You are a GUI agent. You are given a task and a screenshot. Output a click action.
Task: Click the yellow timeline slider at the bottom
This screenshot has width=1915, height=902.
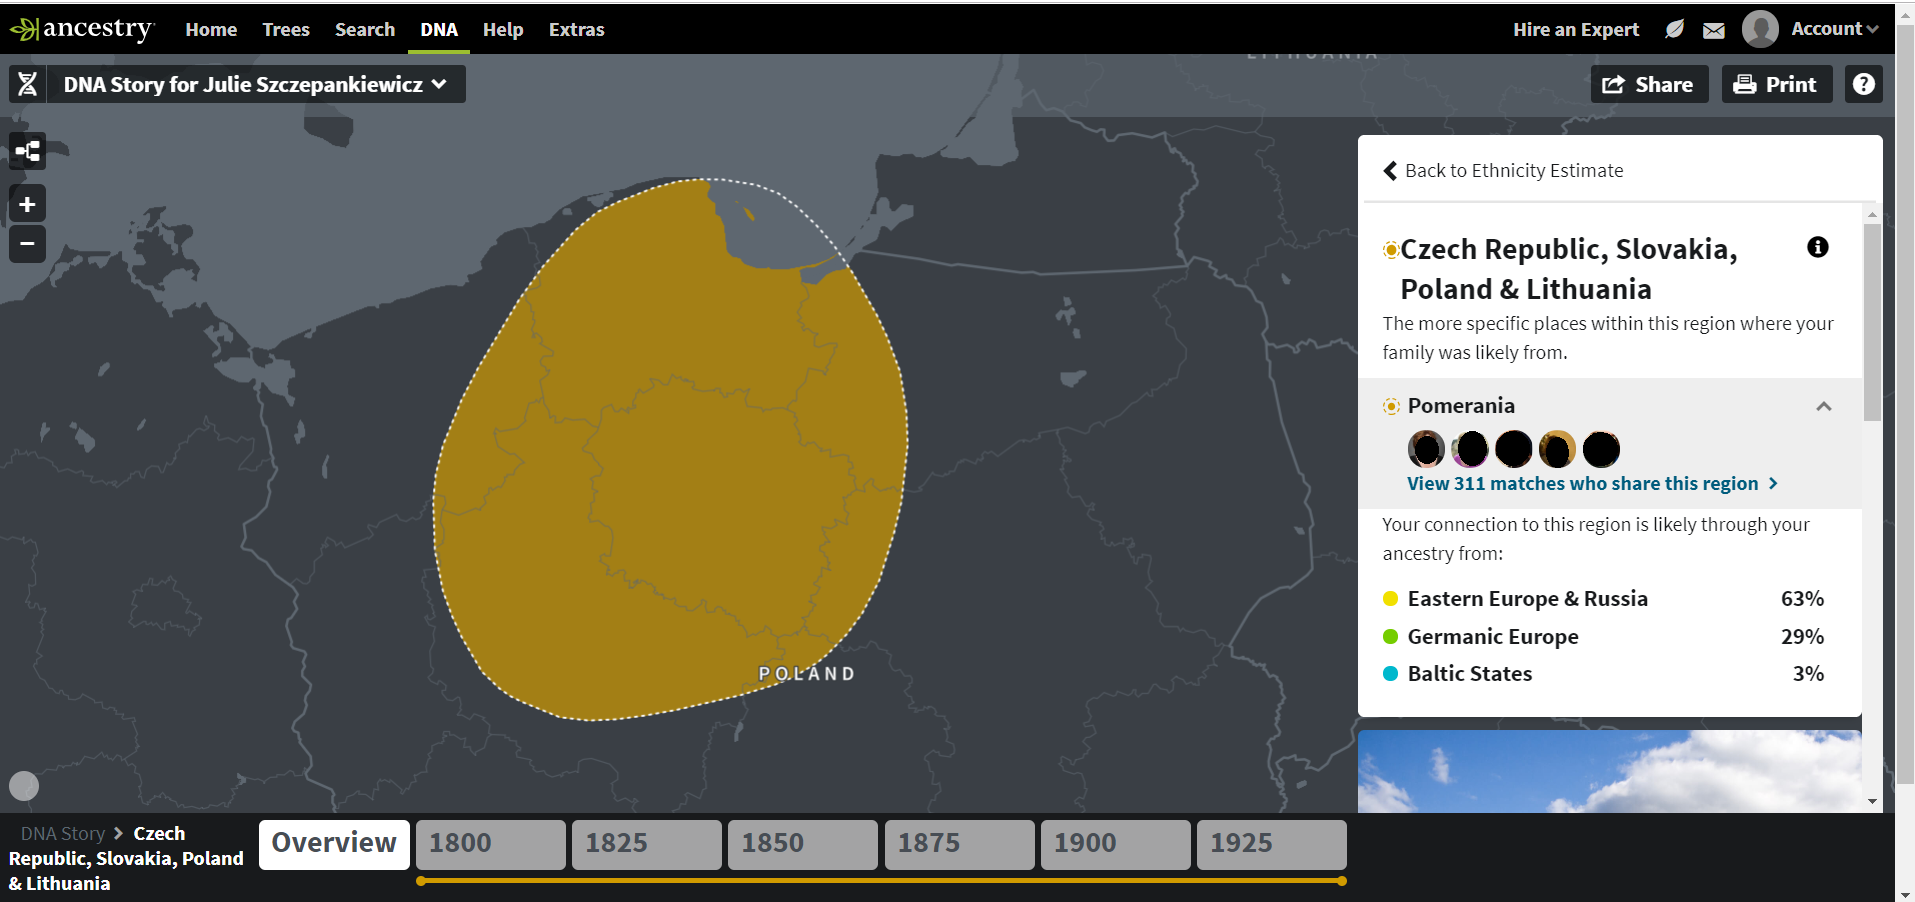point(880,881)
